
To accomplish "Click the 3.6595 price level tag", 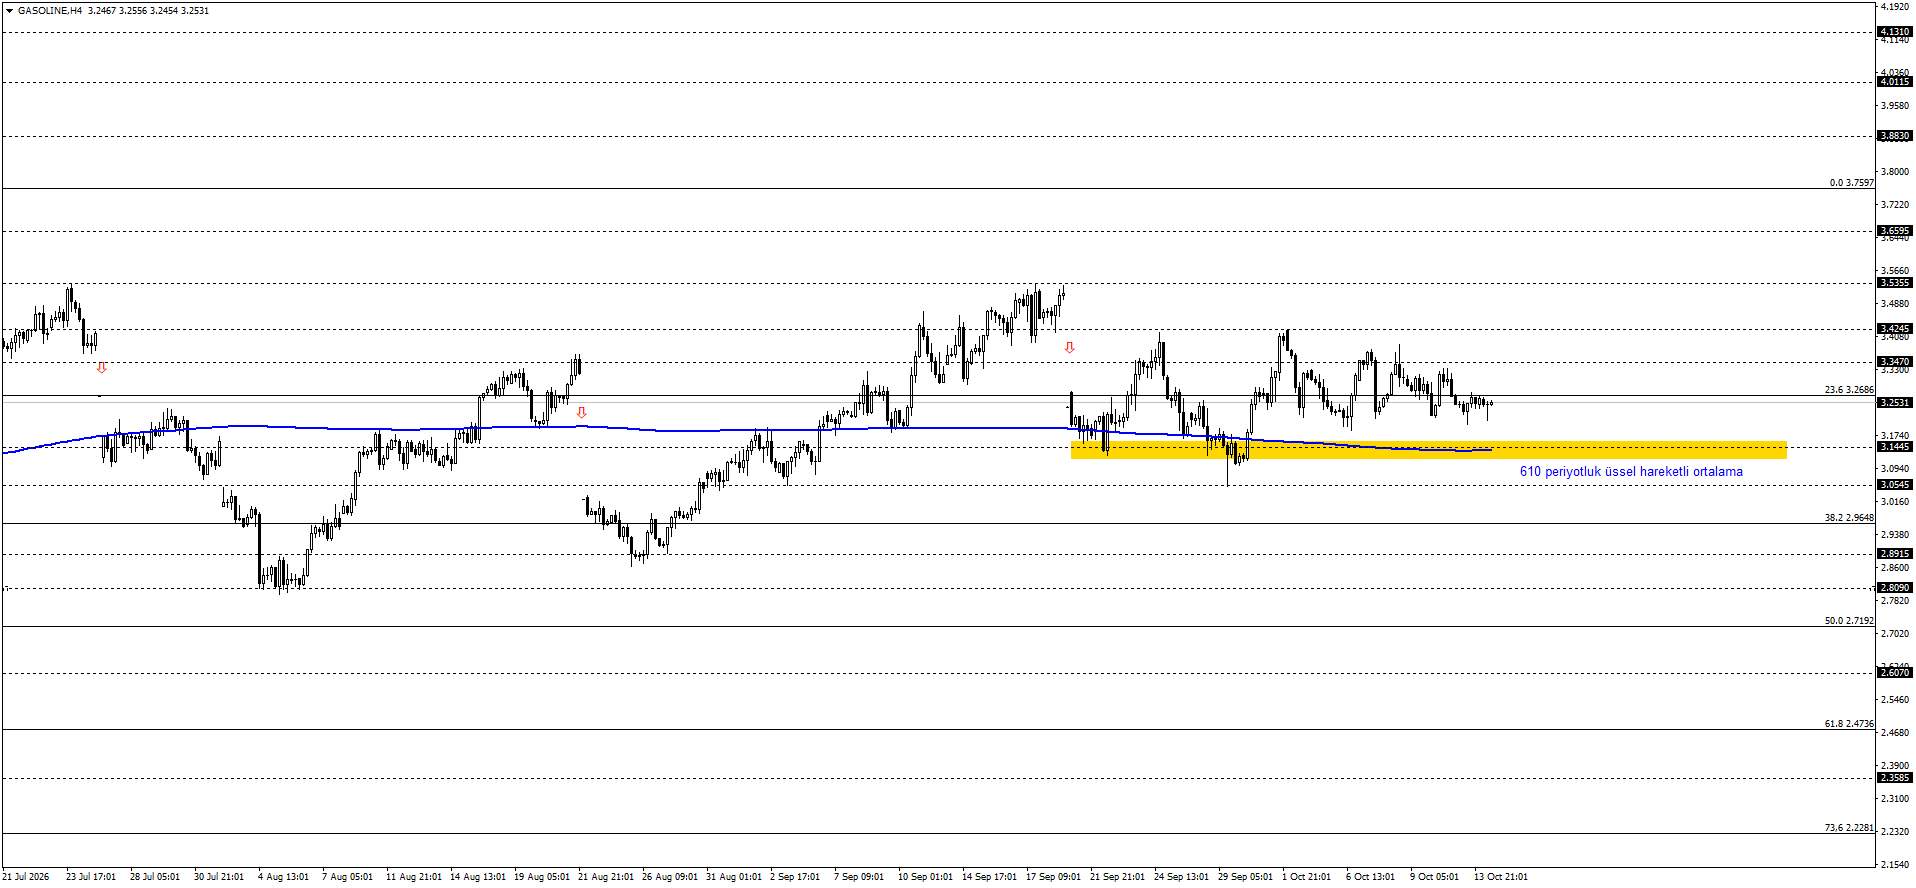I will click(1895, 231).
